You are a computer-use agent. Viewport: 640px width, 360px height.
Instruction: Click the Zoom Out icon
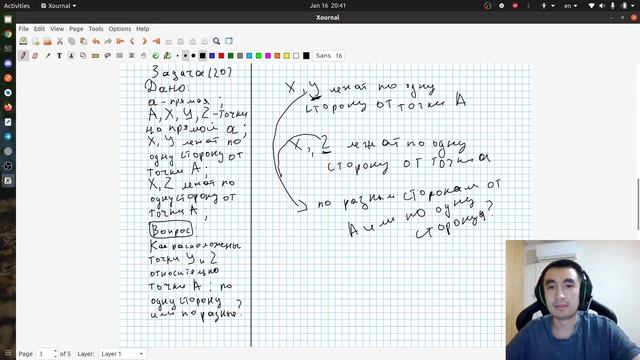point(168,41)
